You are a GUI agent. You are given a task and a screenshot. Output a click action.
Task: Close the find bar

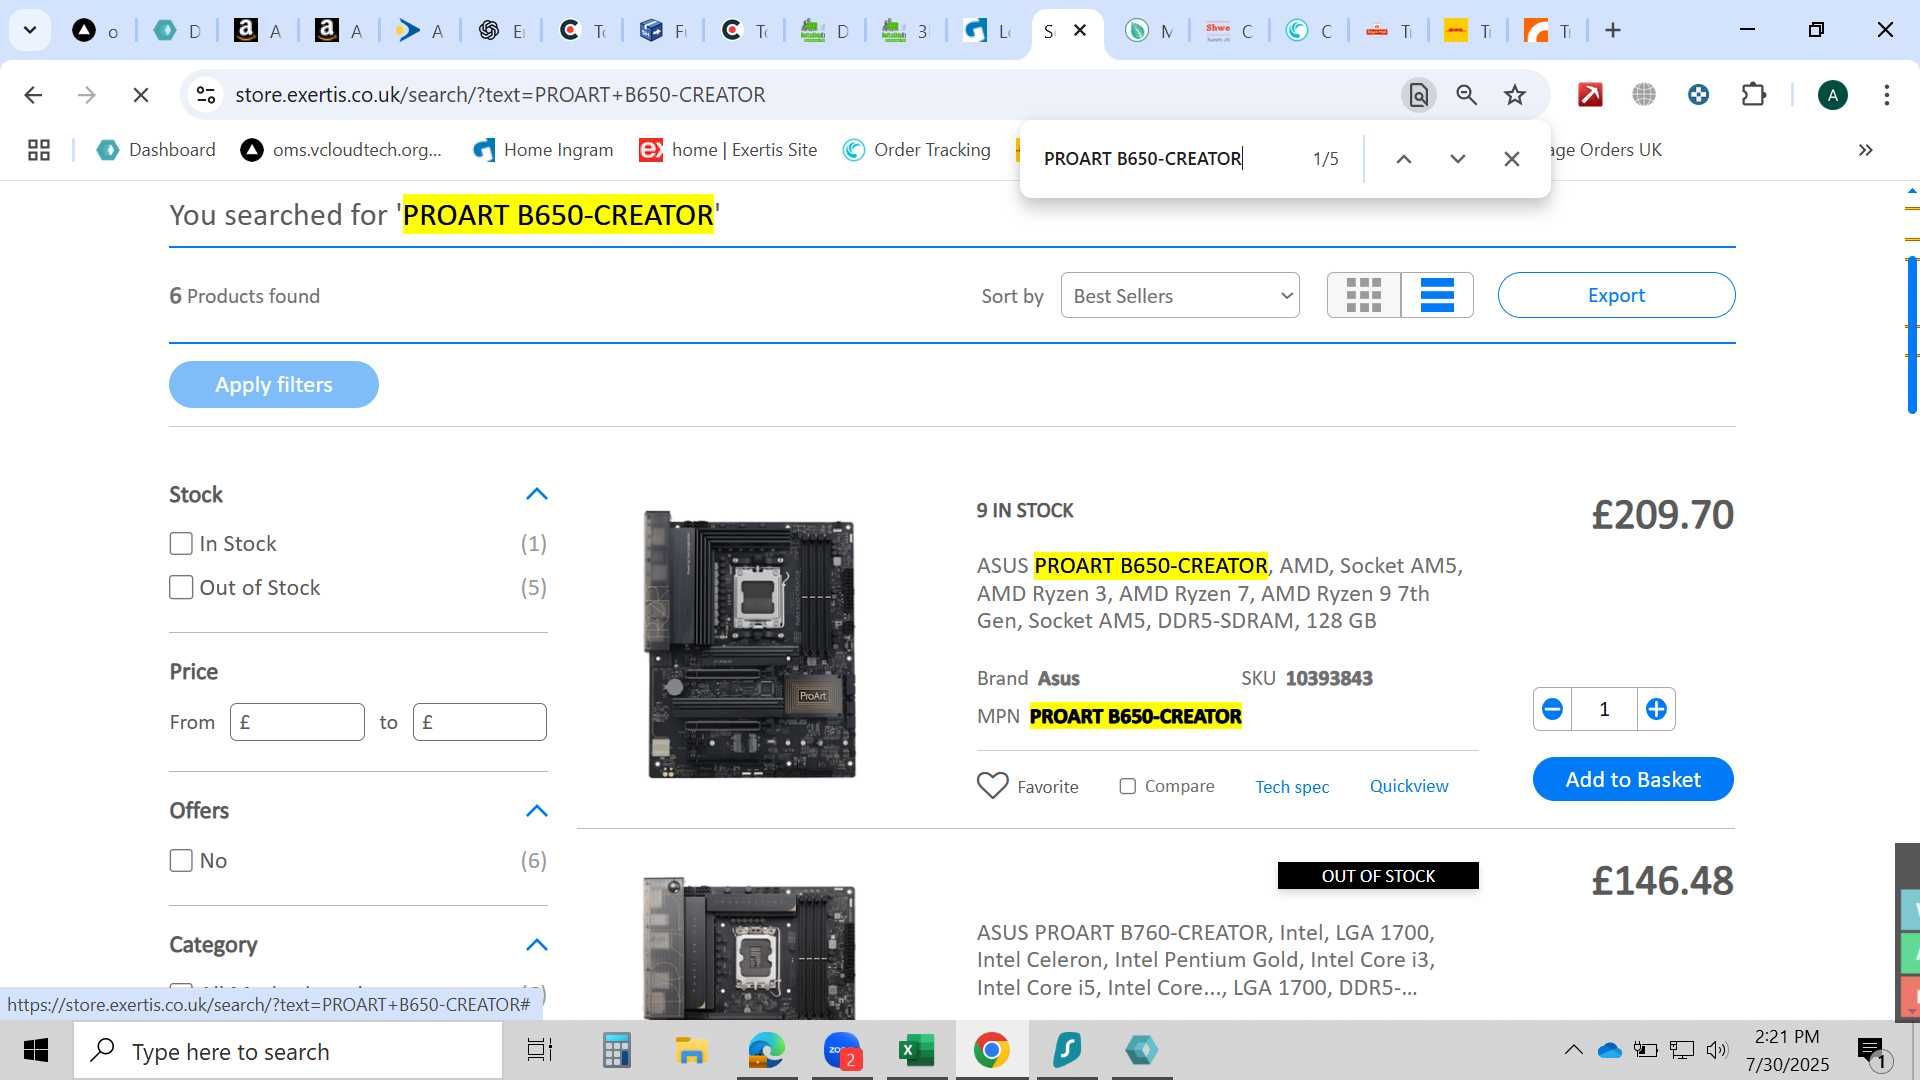tap(1512, 159)
